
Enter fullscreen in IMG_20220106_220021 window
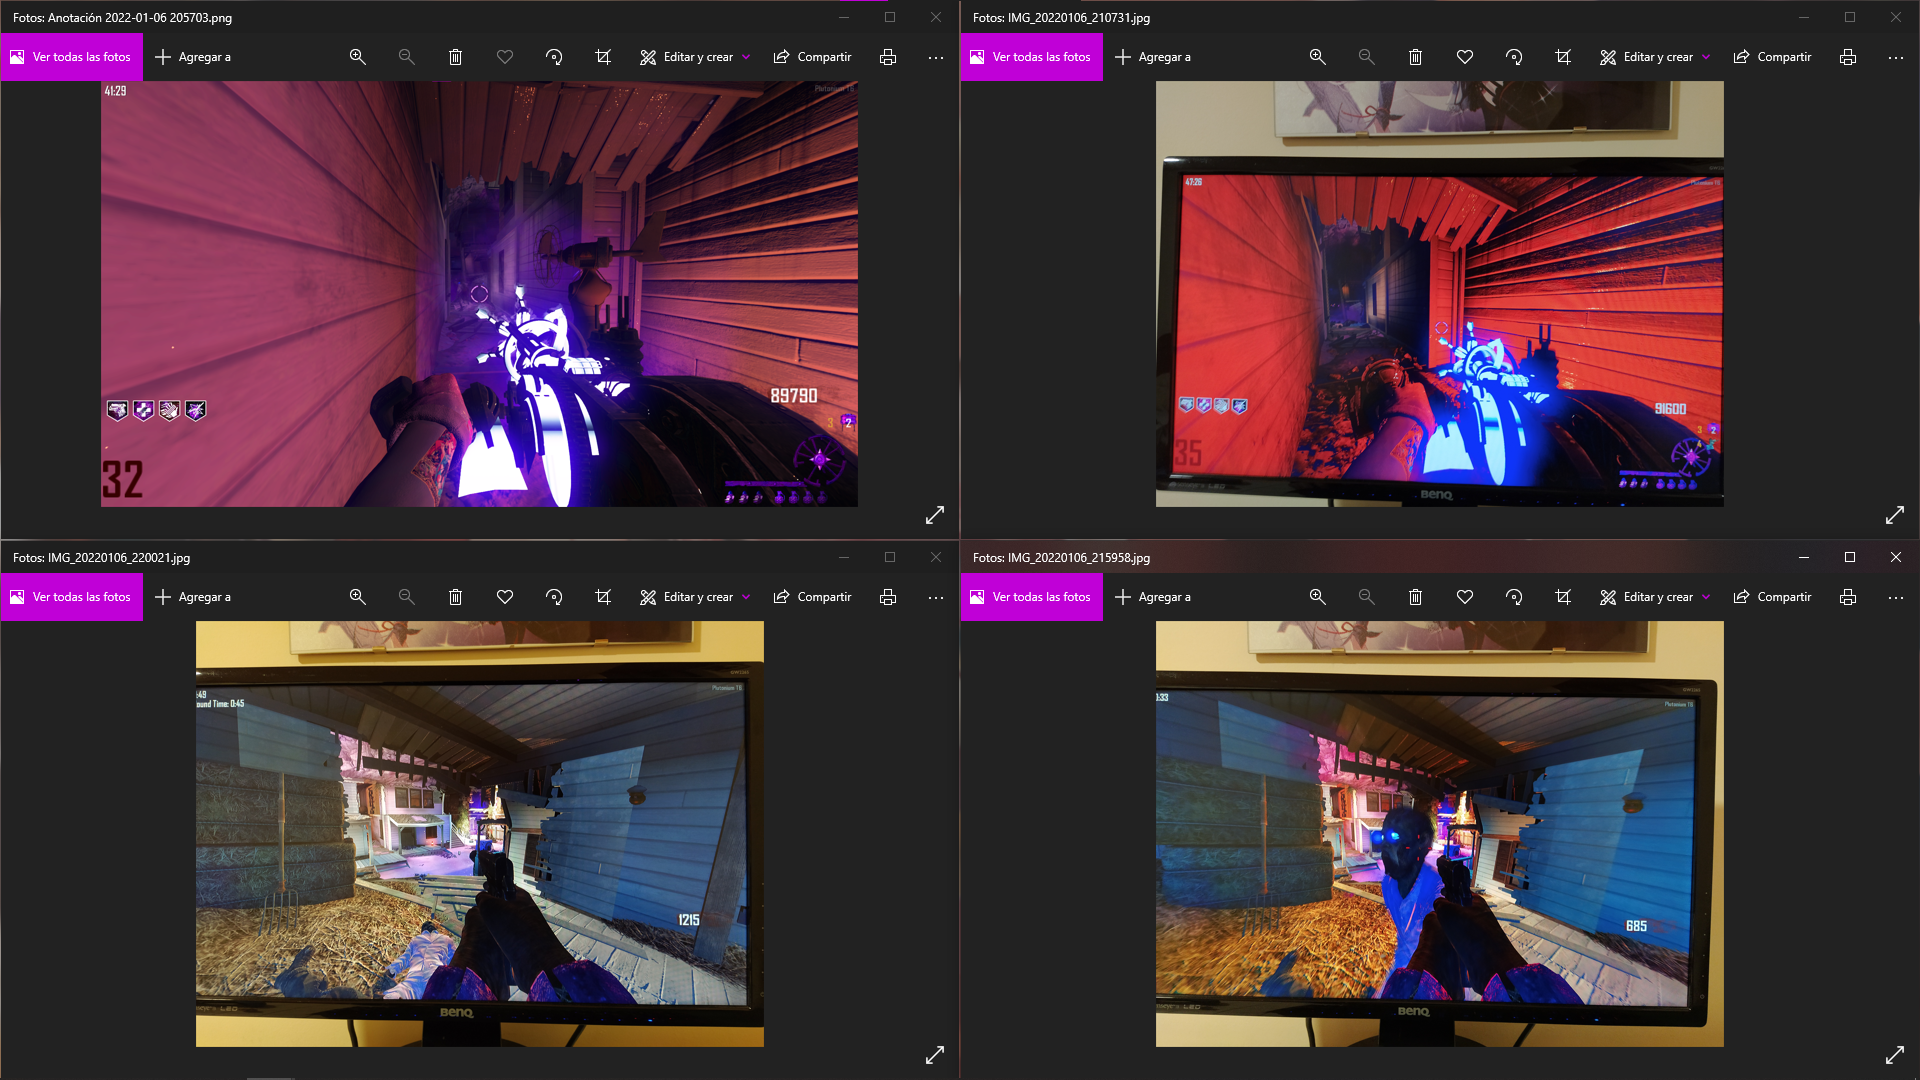point(935,1055)
